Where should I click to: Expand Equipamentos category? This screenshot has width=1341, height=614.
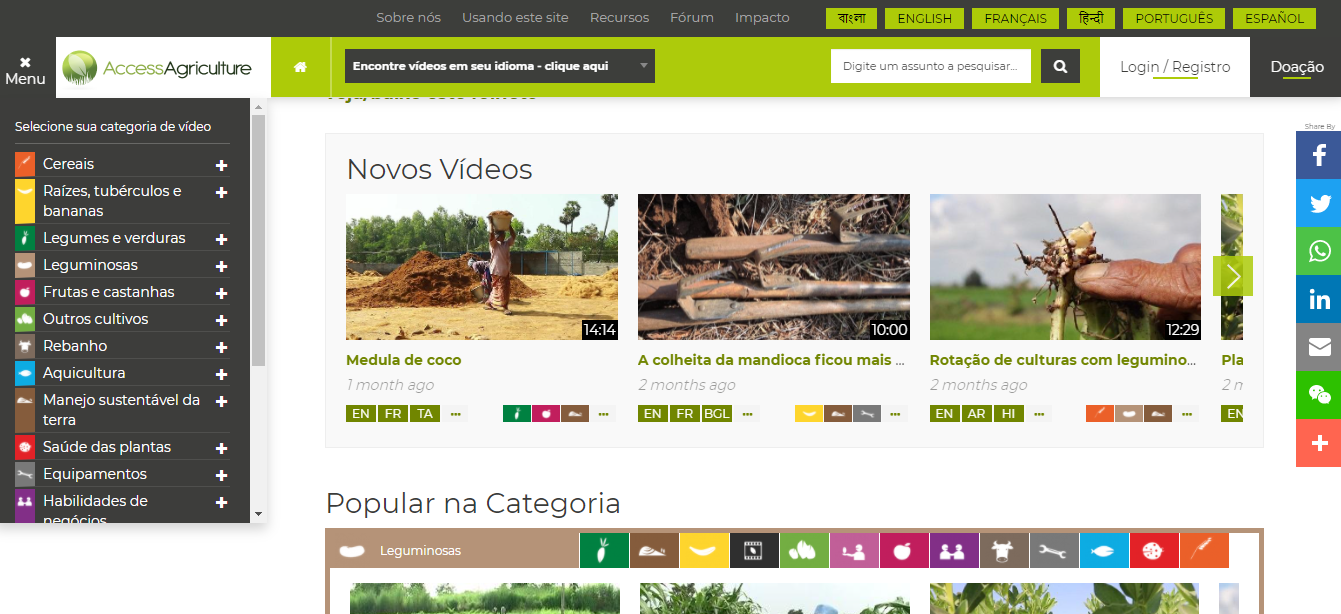(x=221, y=476)
